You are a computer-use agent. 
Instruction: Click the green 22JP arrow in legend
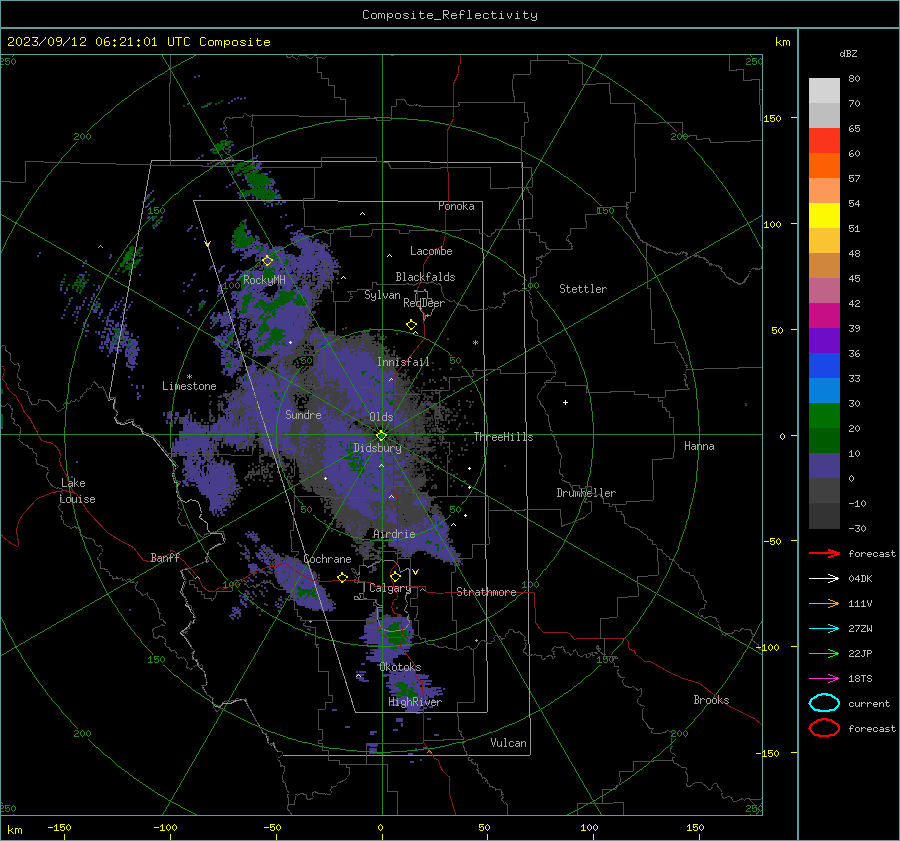point(824,653)
